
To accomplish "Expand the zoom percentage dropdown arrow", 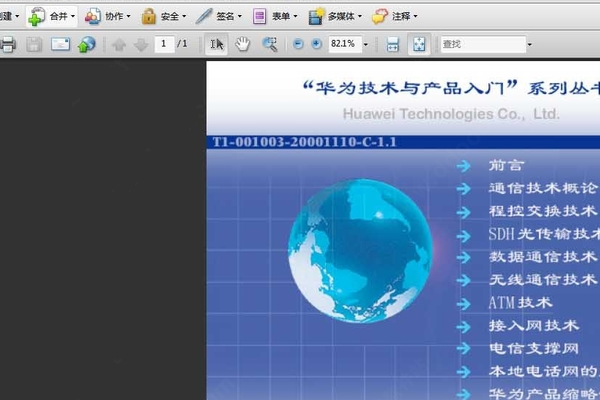I will 366,45.
